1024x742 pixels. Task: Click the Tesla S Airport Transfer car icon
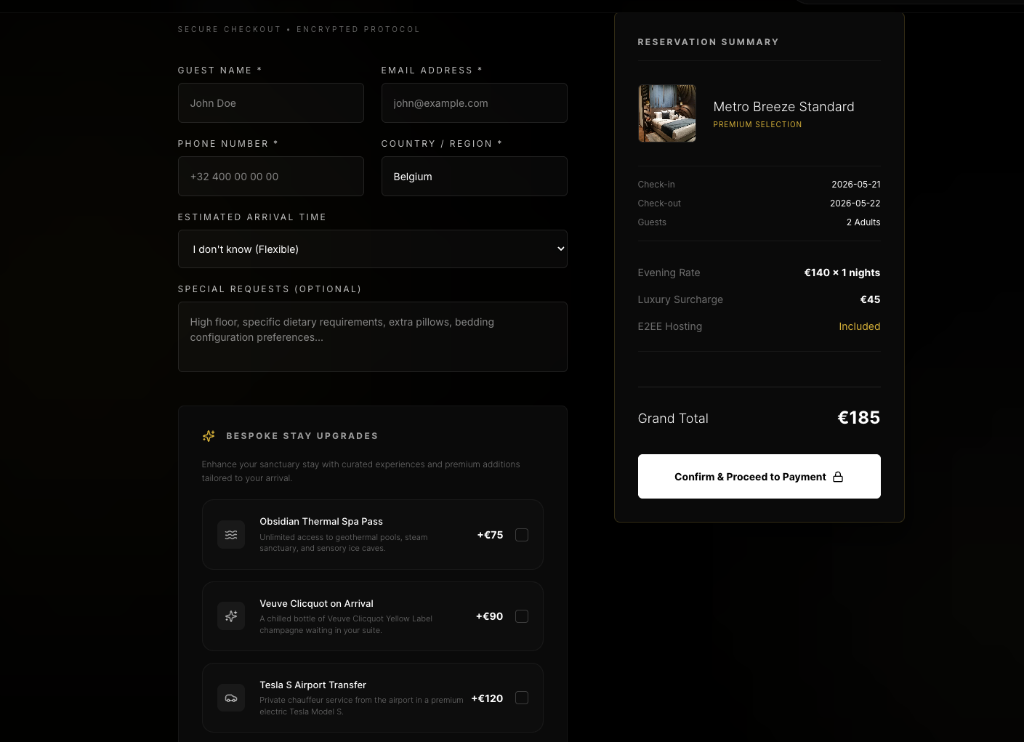click(x=231, y=698)
